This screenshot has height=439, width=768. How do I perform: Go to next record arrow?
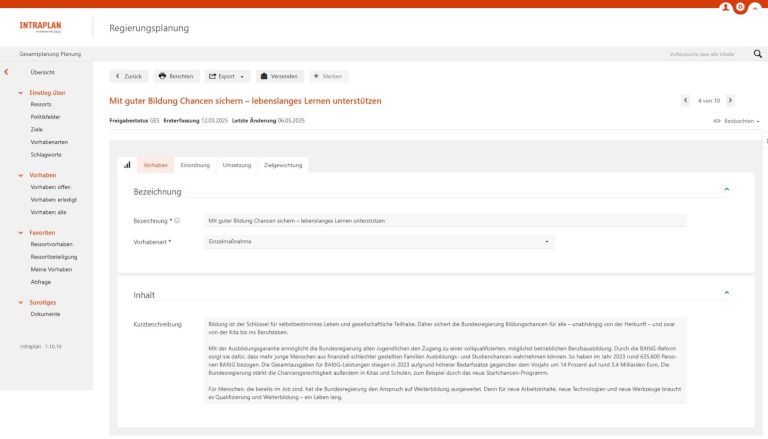point(731,100)
